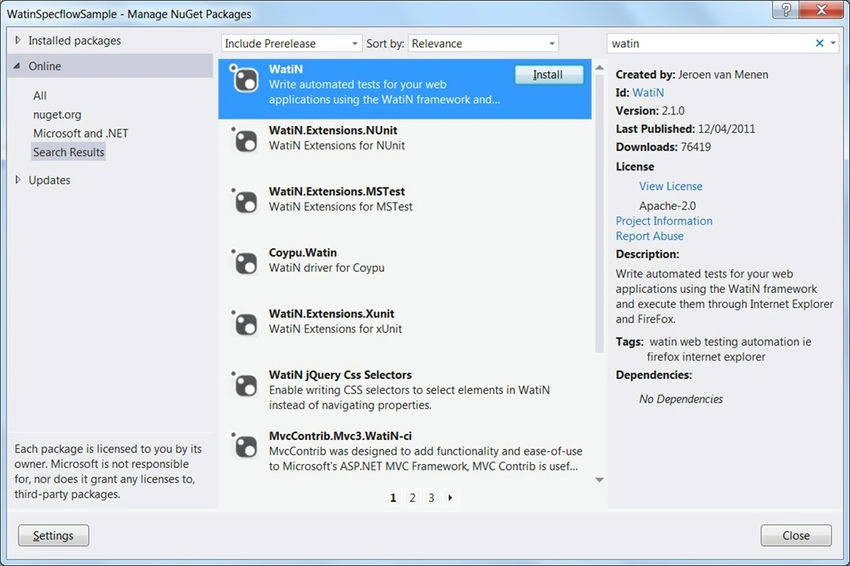The width and height of the screenshot is (850, 566).
Task: Click the Downloads 76419 value
Action: point(696,147)
